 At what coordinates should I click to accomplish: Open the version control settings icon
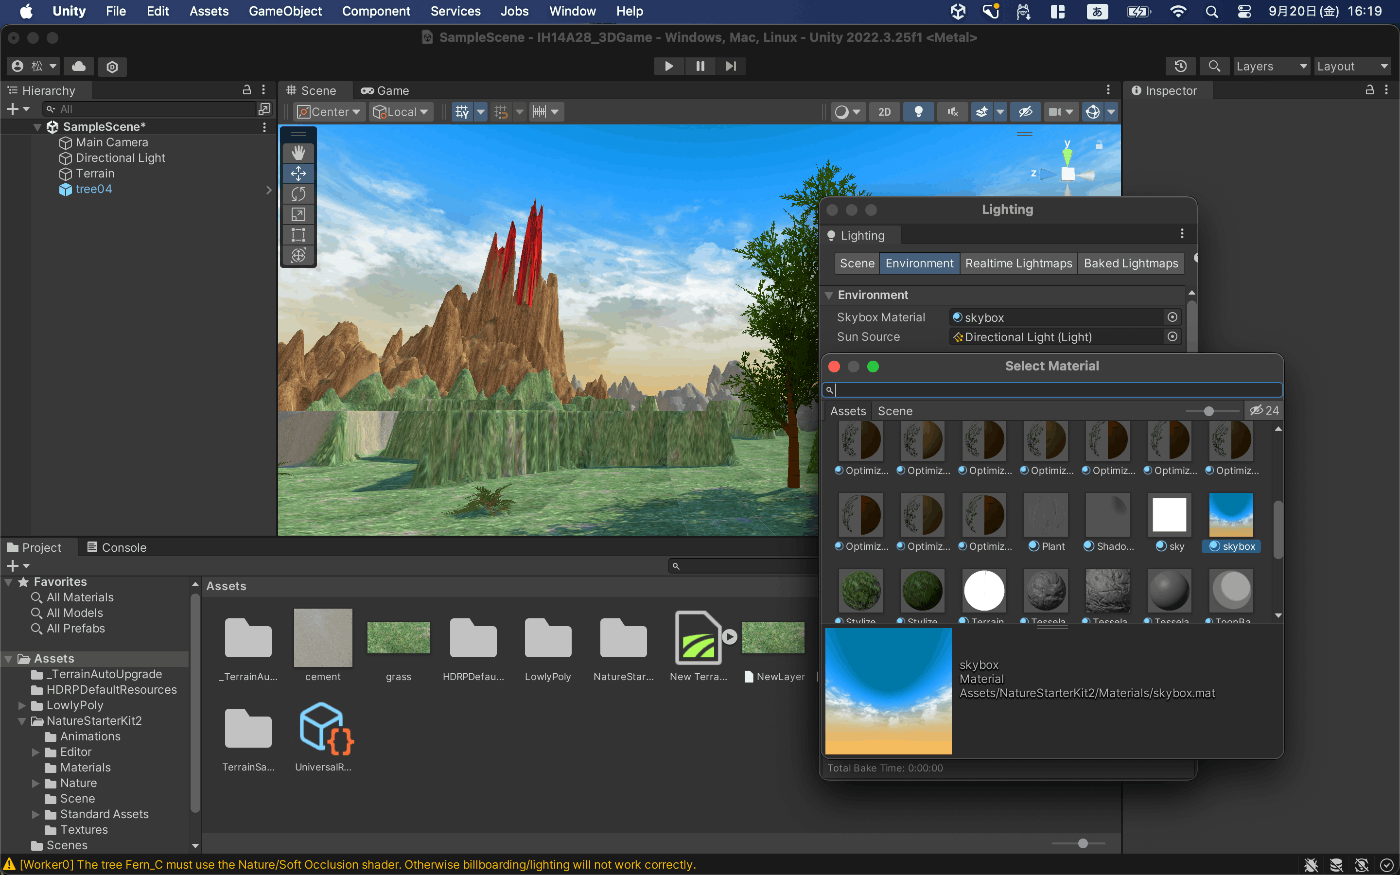112,66
